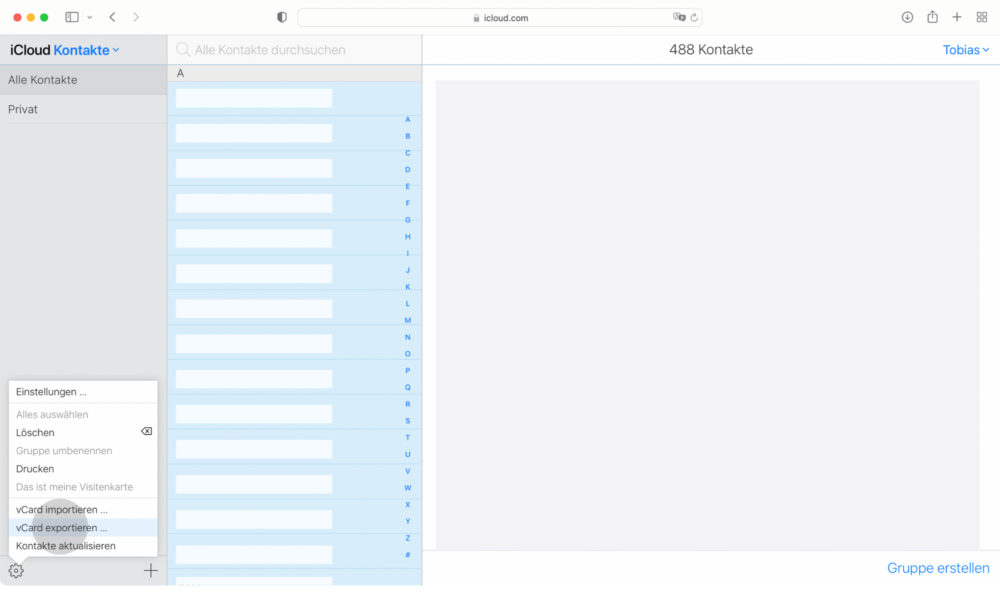1000x600 pixels.
Task: Jump to letter P in index
Action: [x=408, y=370]
